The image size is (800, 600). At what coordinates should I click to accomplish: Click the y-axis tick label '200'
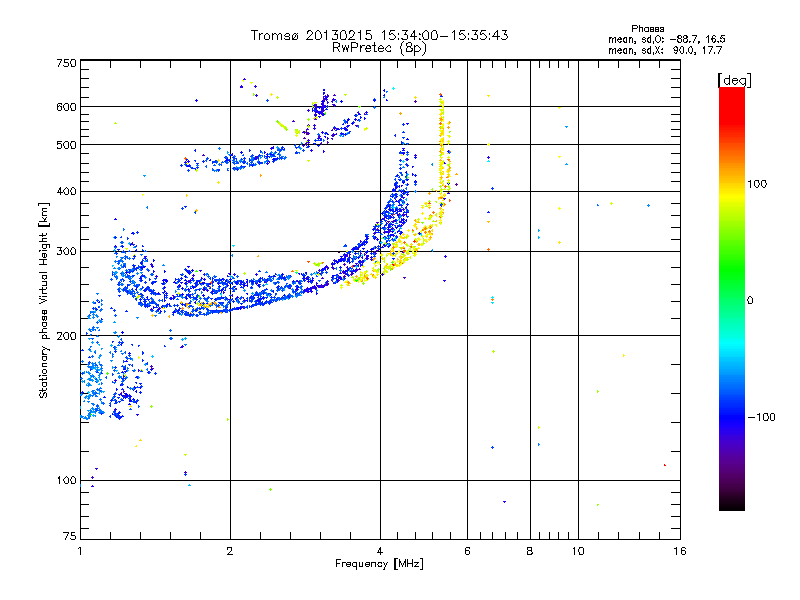66,336
